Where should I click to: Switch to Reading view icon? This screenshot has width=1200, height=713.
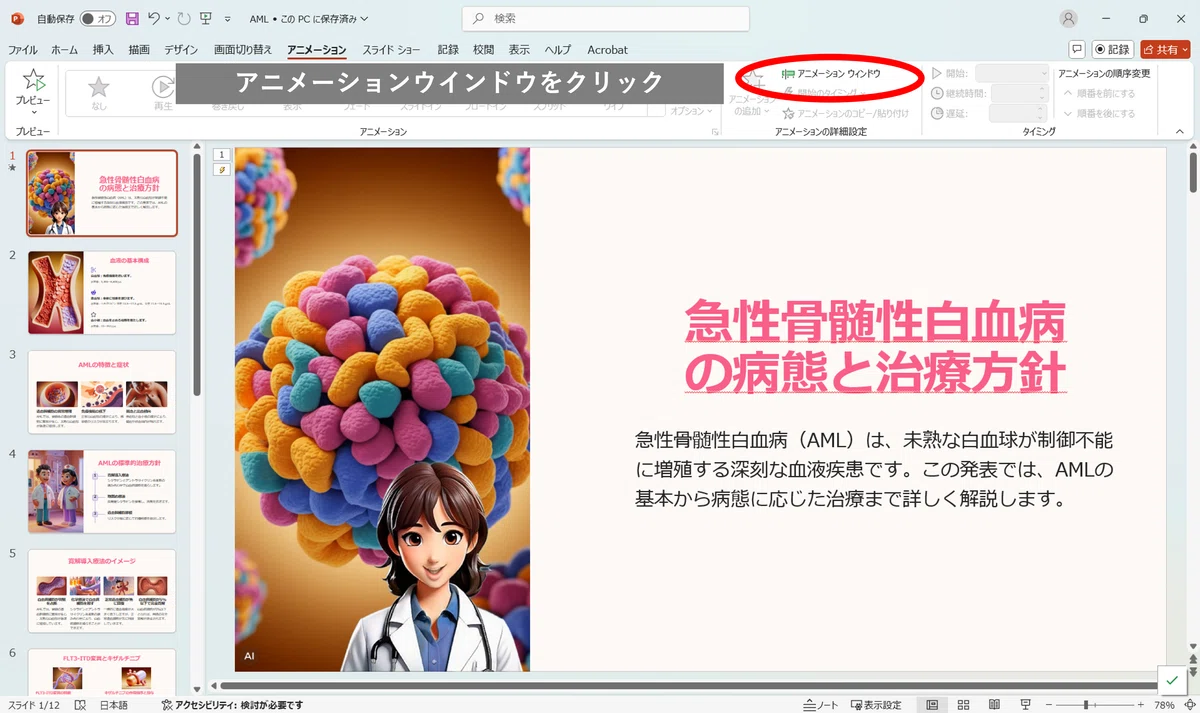[x=995, y=705]
